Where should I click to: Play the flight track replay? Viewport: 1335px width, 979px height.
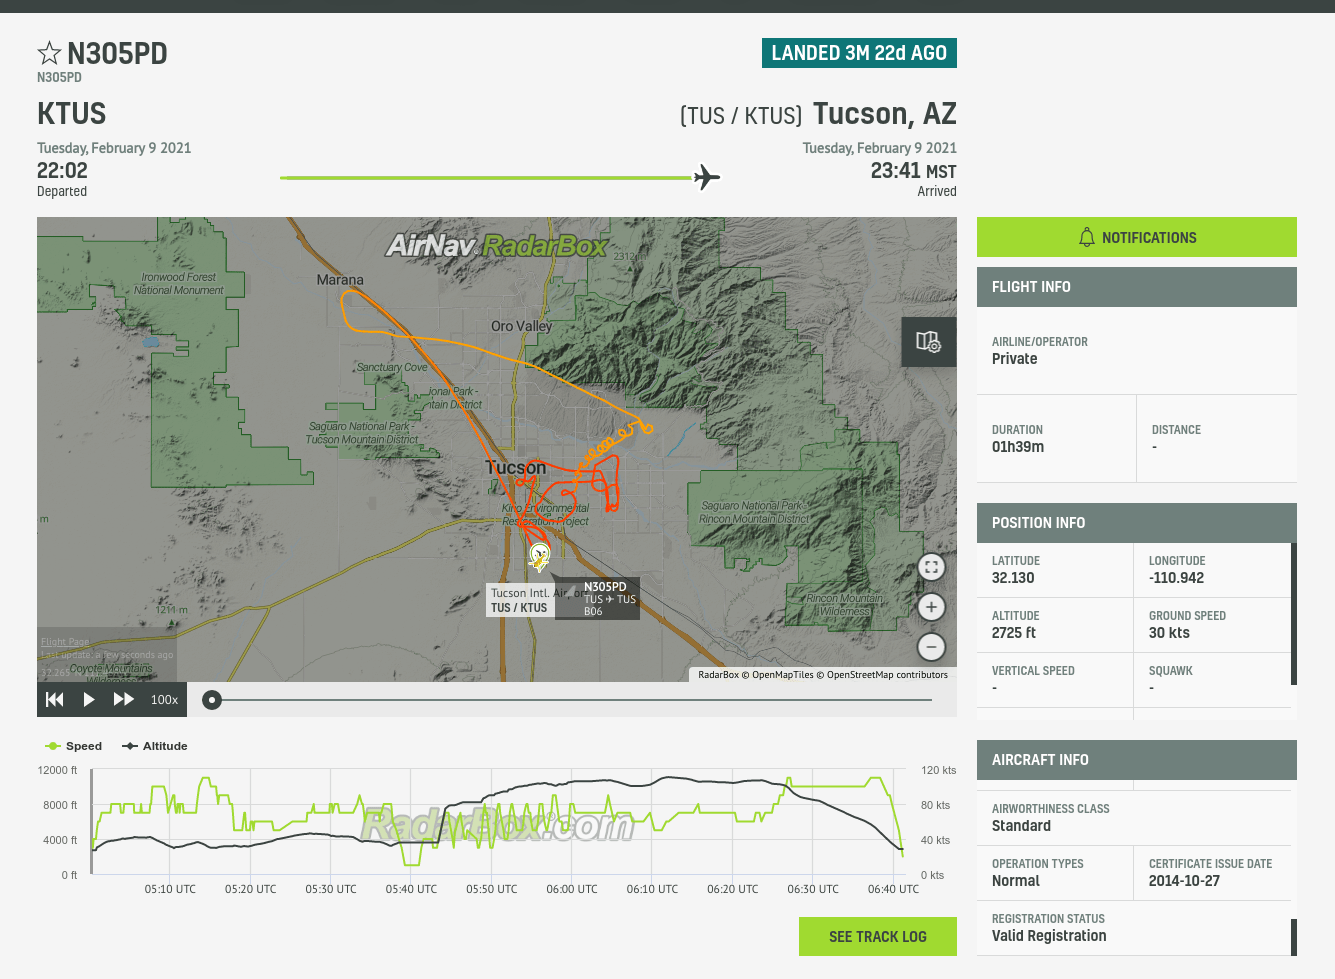point(89,699)
